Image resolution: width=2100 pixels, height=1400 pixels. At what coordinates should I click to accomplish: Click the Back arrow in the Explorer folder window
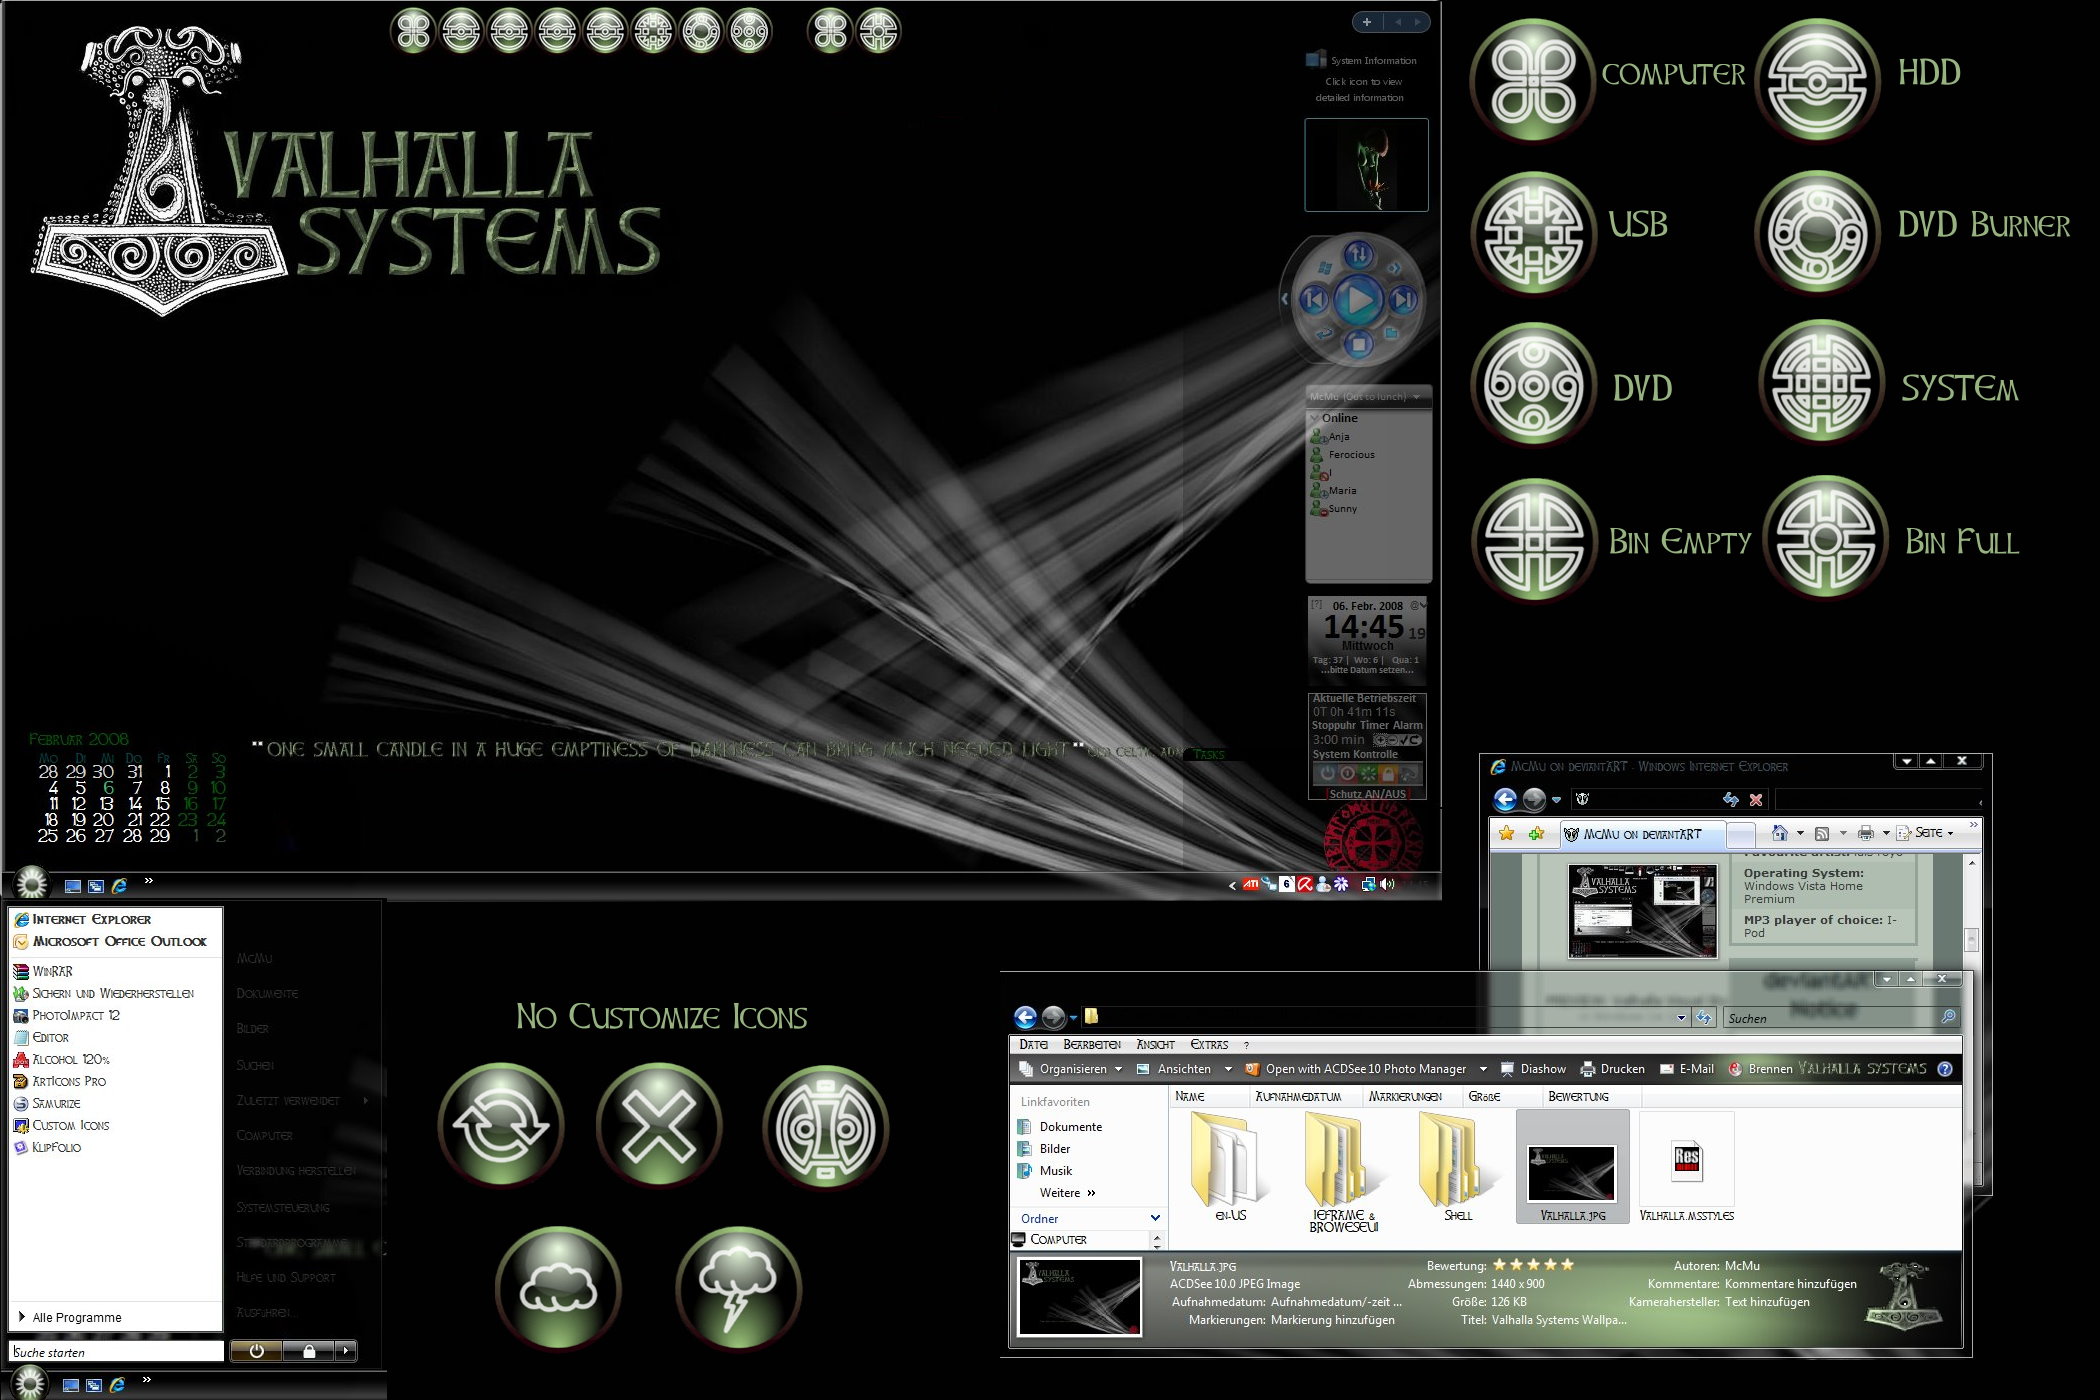pyautogui.click(x=1025, y=1017)
